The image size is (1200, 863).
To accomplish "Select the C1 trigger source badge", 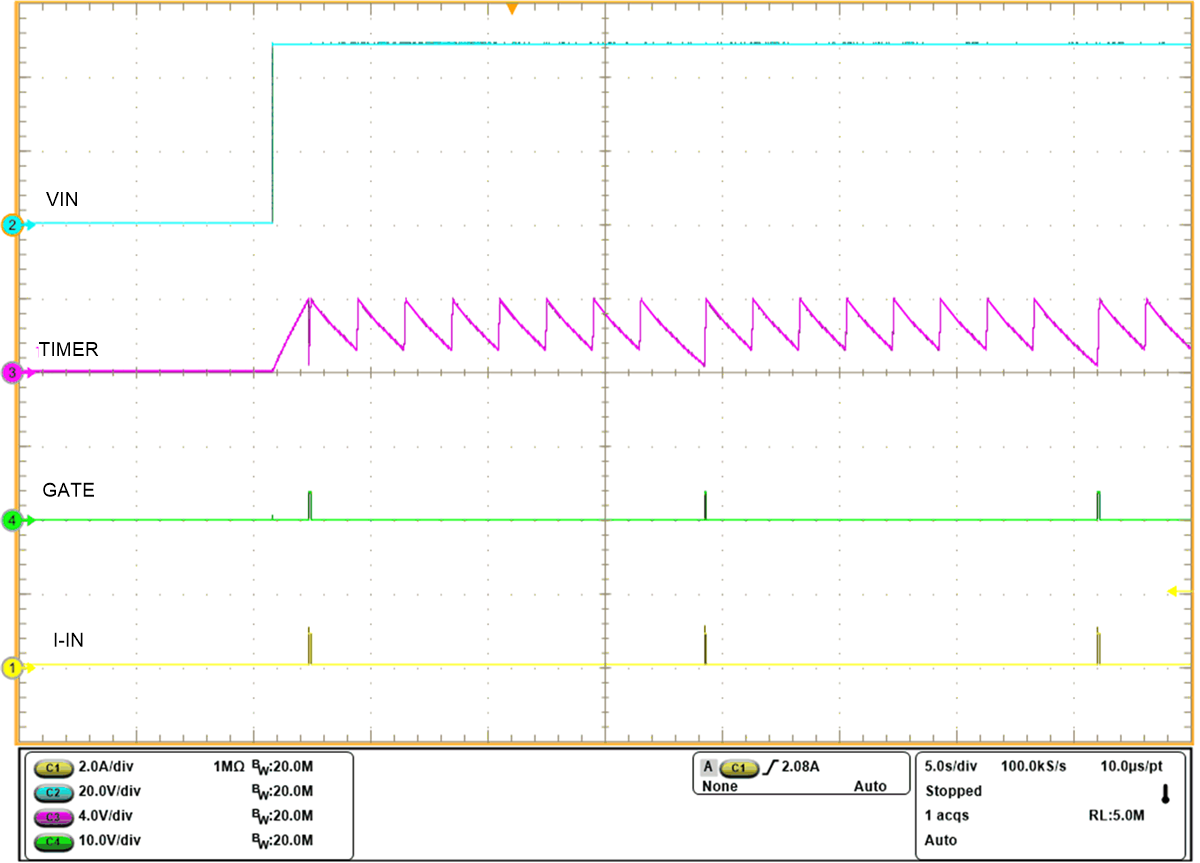I will (x=739, y=767).
